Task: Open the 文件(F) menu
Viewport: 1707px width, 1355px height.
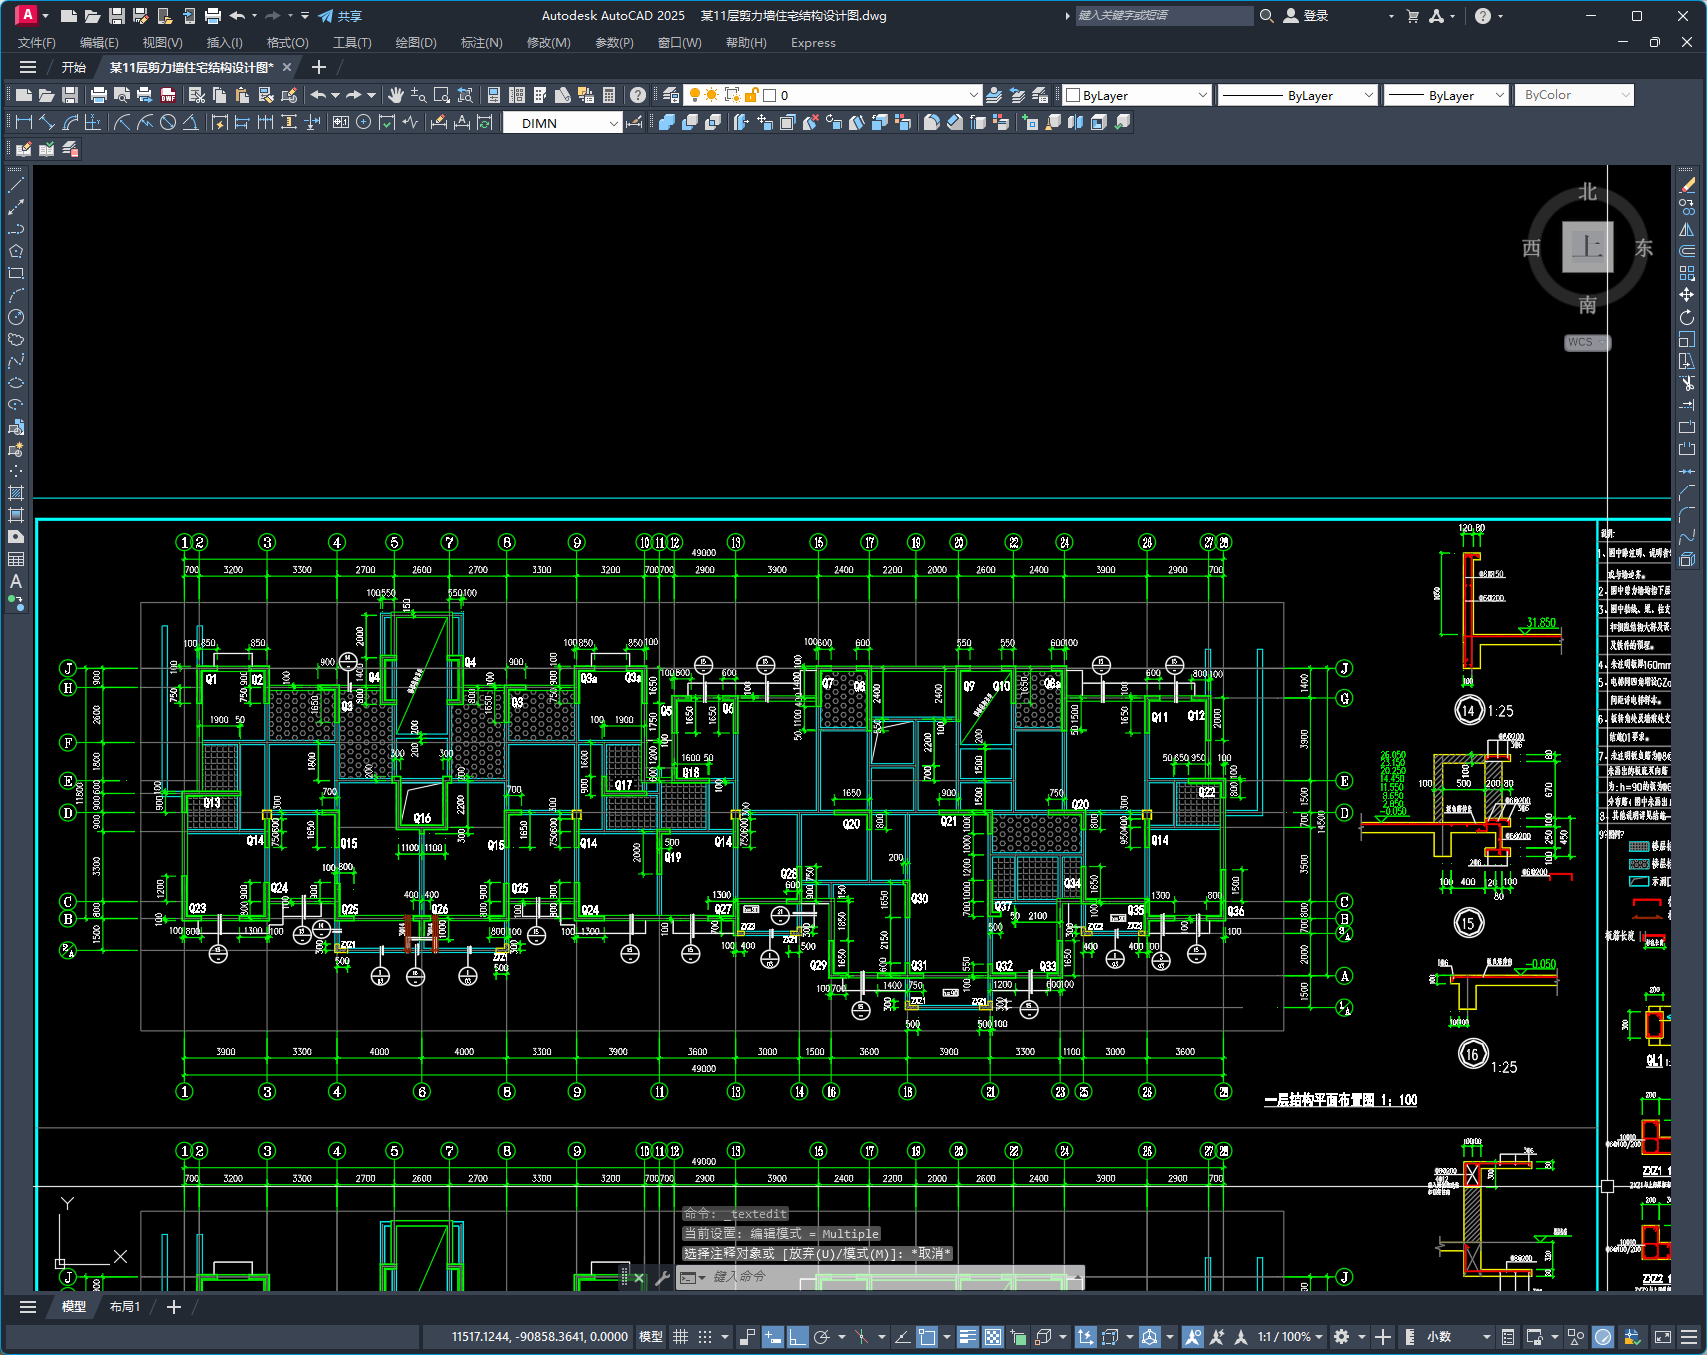Action: coord(37,43)
